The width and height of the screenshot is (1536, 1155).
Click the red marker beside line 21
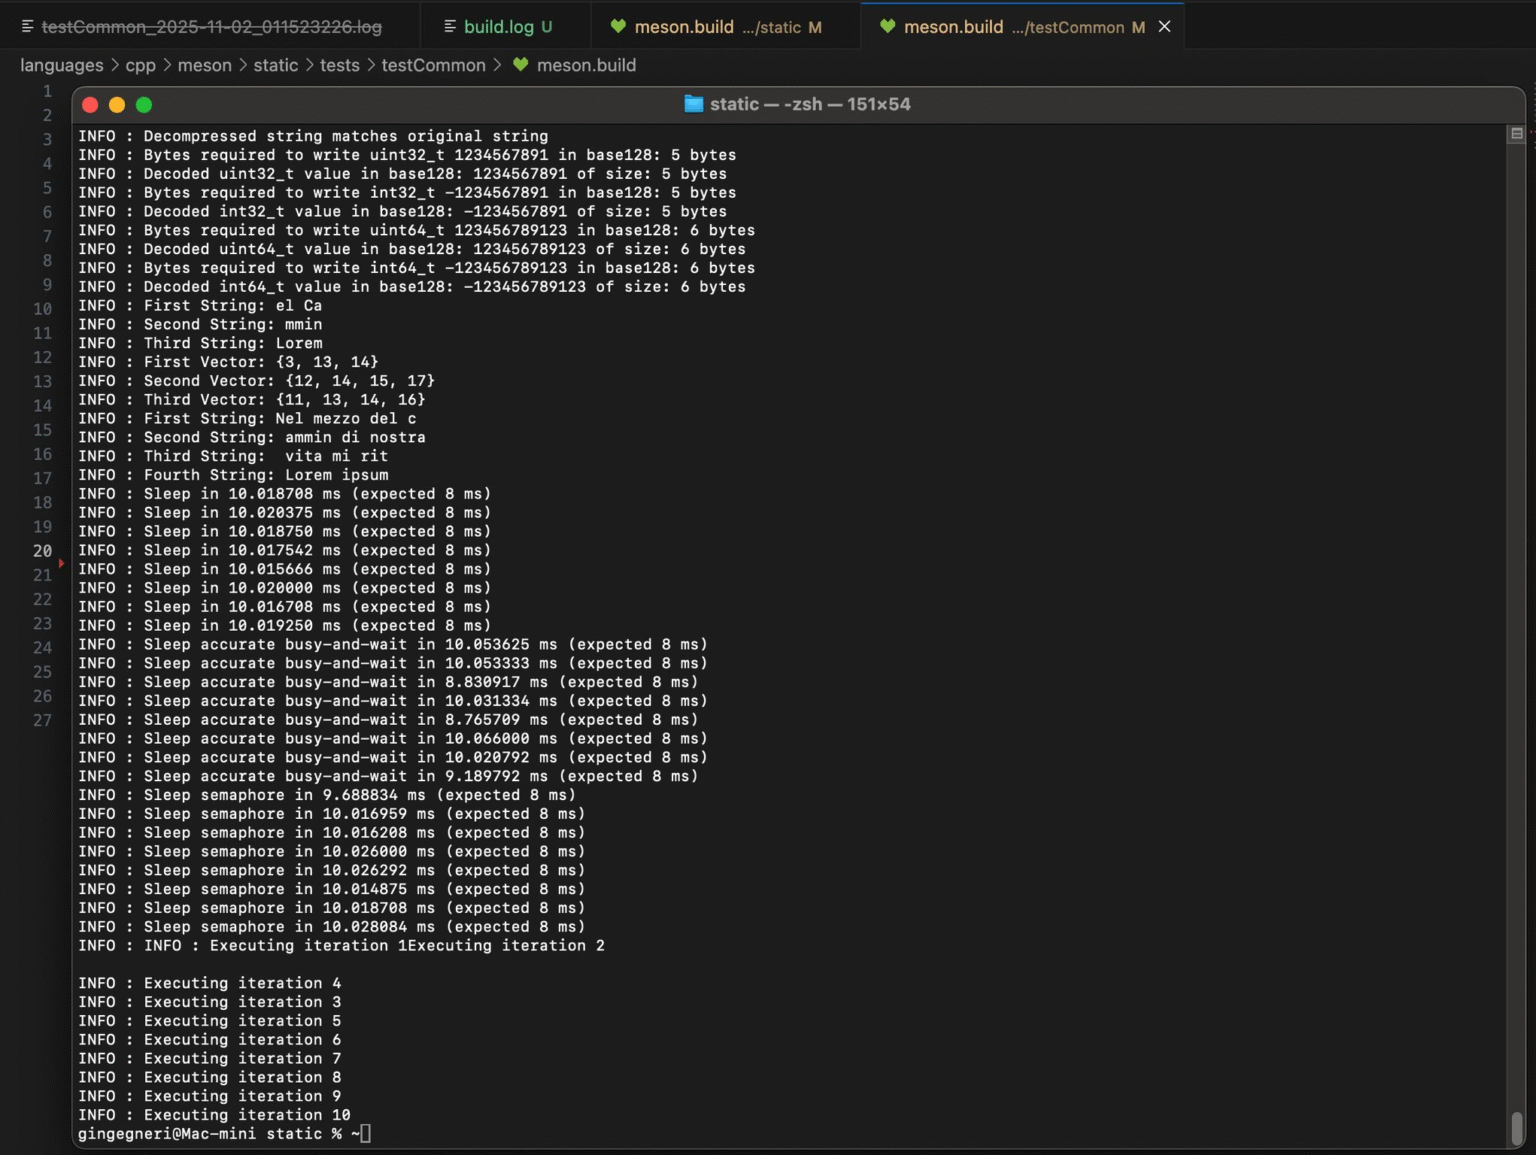coord(61,564)
